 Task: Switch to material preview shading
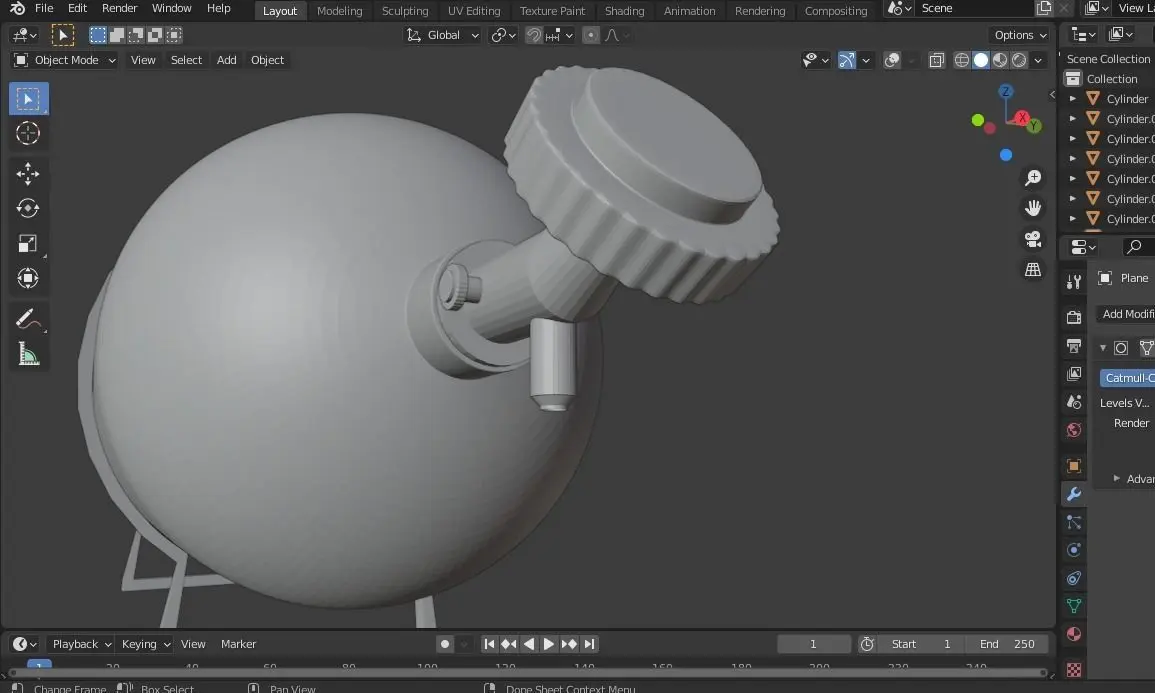(1000, 60)
